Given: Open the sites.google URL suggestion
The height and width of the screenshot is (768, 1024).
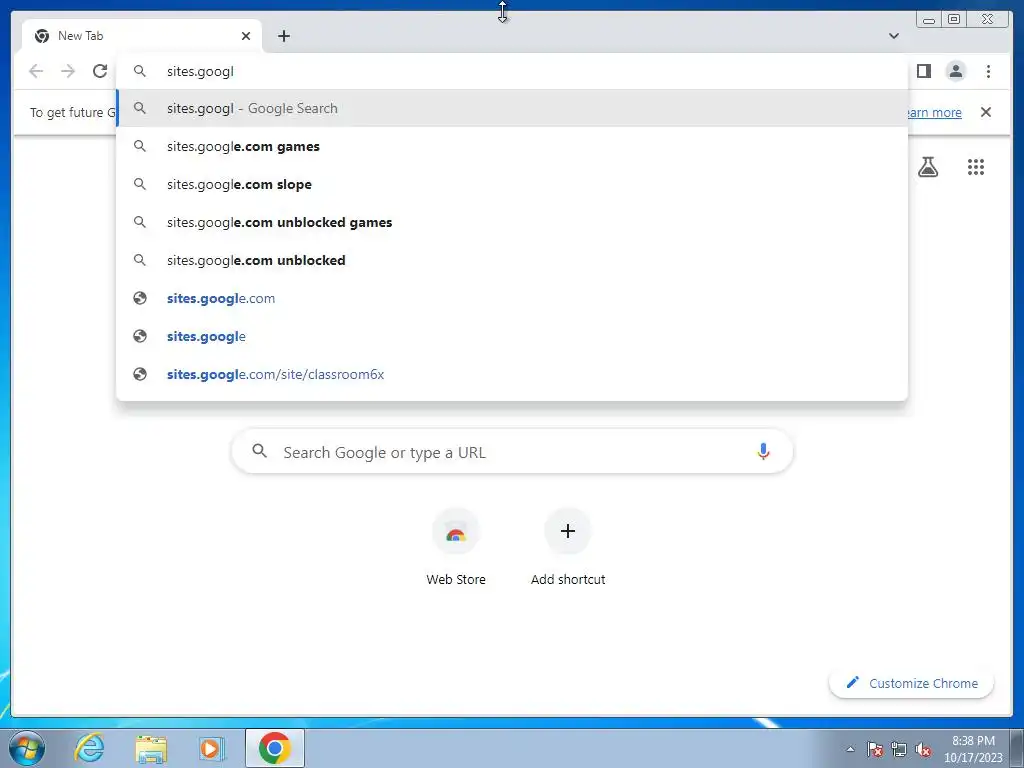Looking at the screenshot, I should [512, 336].
